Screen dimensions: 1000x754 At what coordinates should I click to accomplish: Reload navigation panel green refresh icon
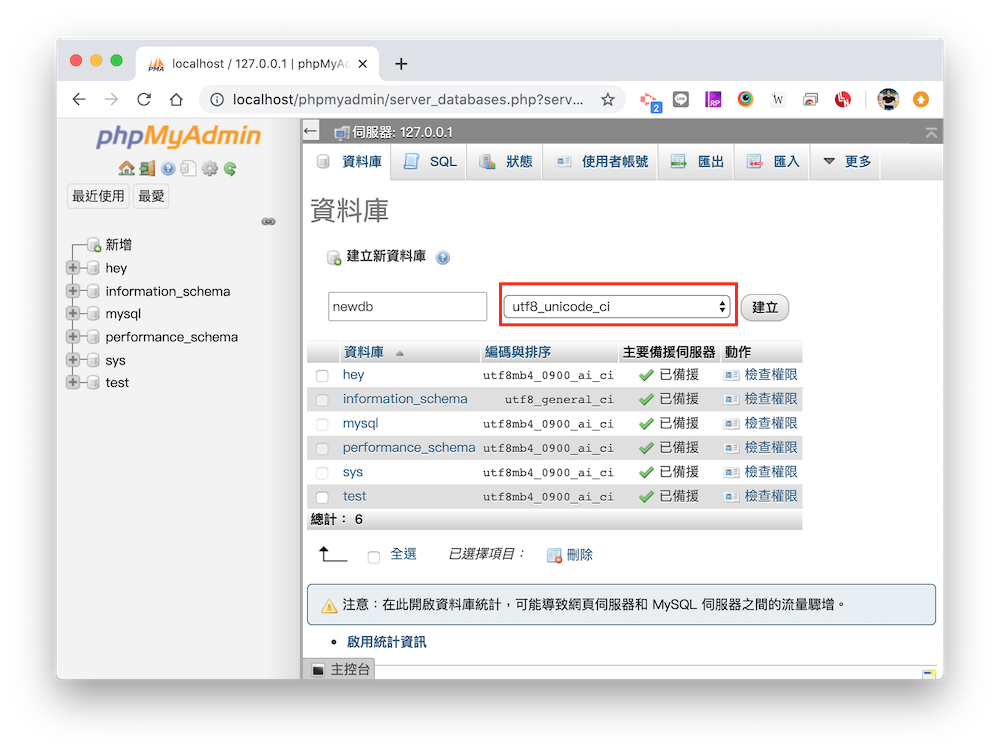[230, 168]
